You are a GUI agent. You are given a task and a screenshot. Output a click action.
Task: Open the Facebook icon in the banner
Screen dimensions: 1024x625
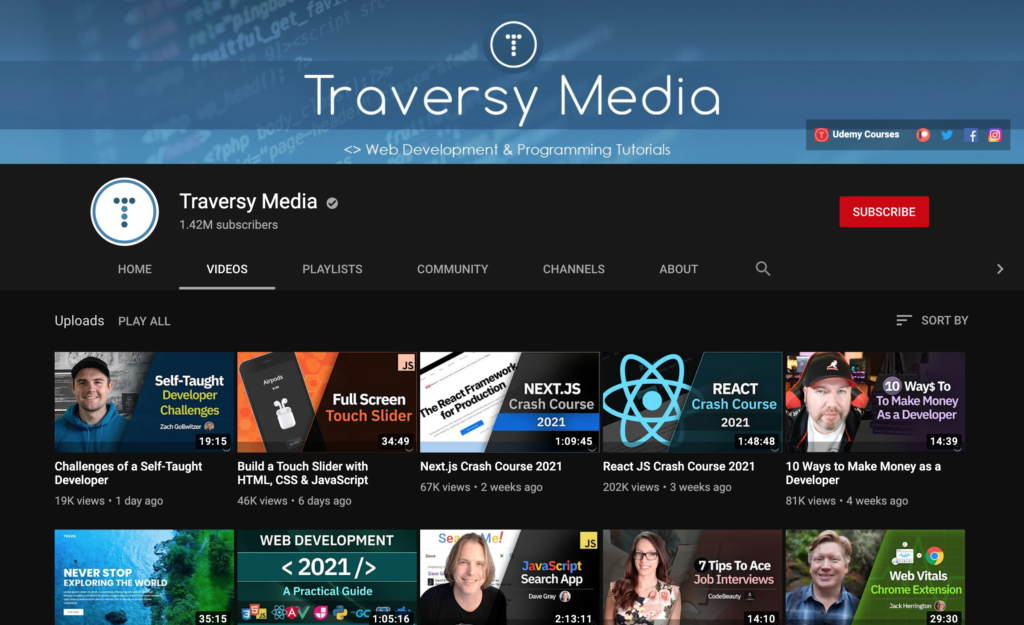pos(971,134)
